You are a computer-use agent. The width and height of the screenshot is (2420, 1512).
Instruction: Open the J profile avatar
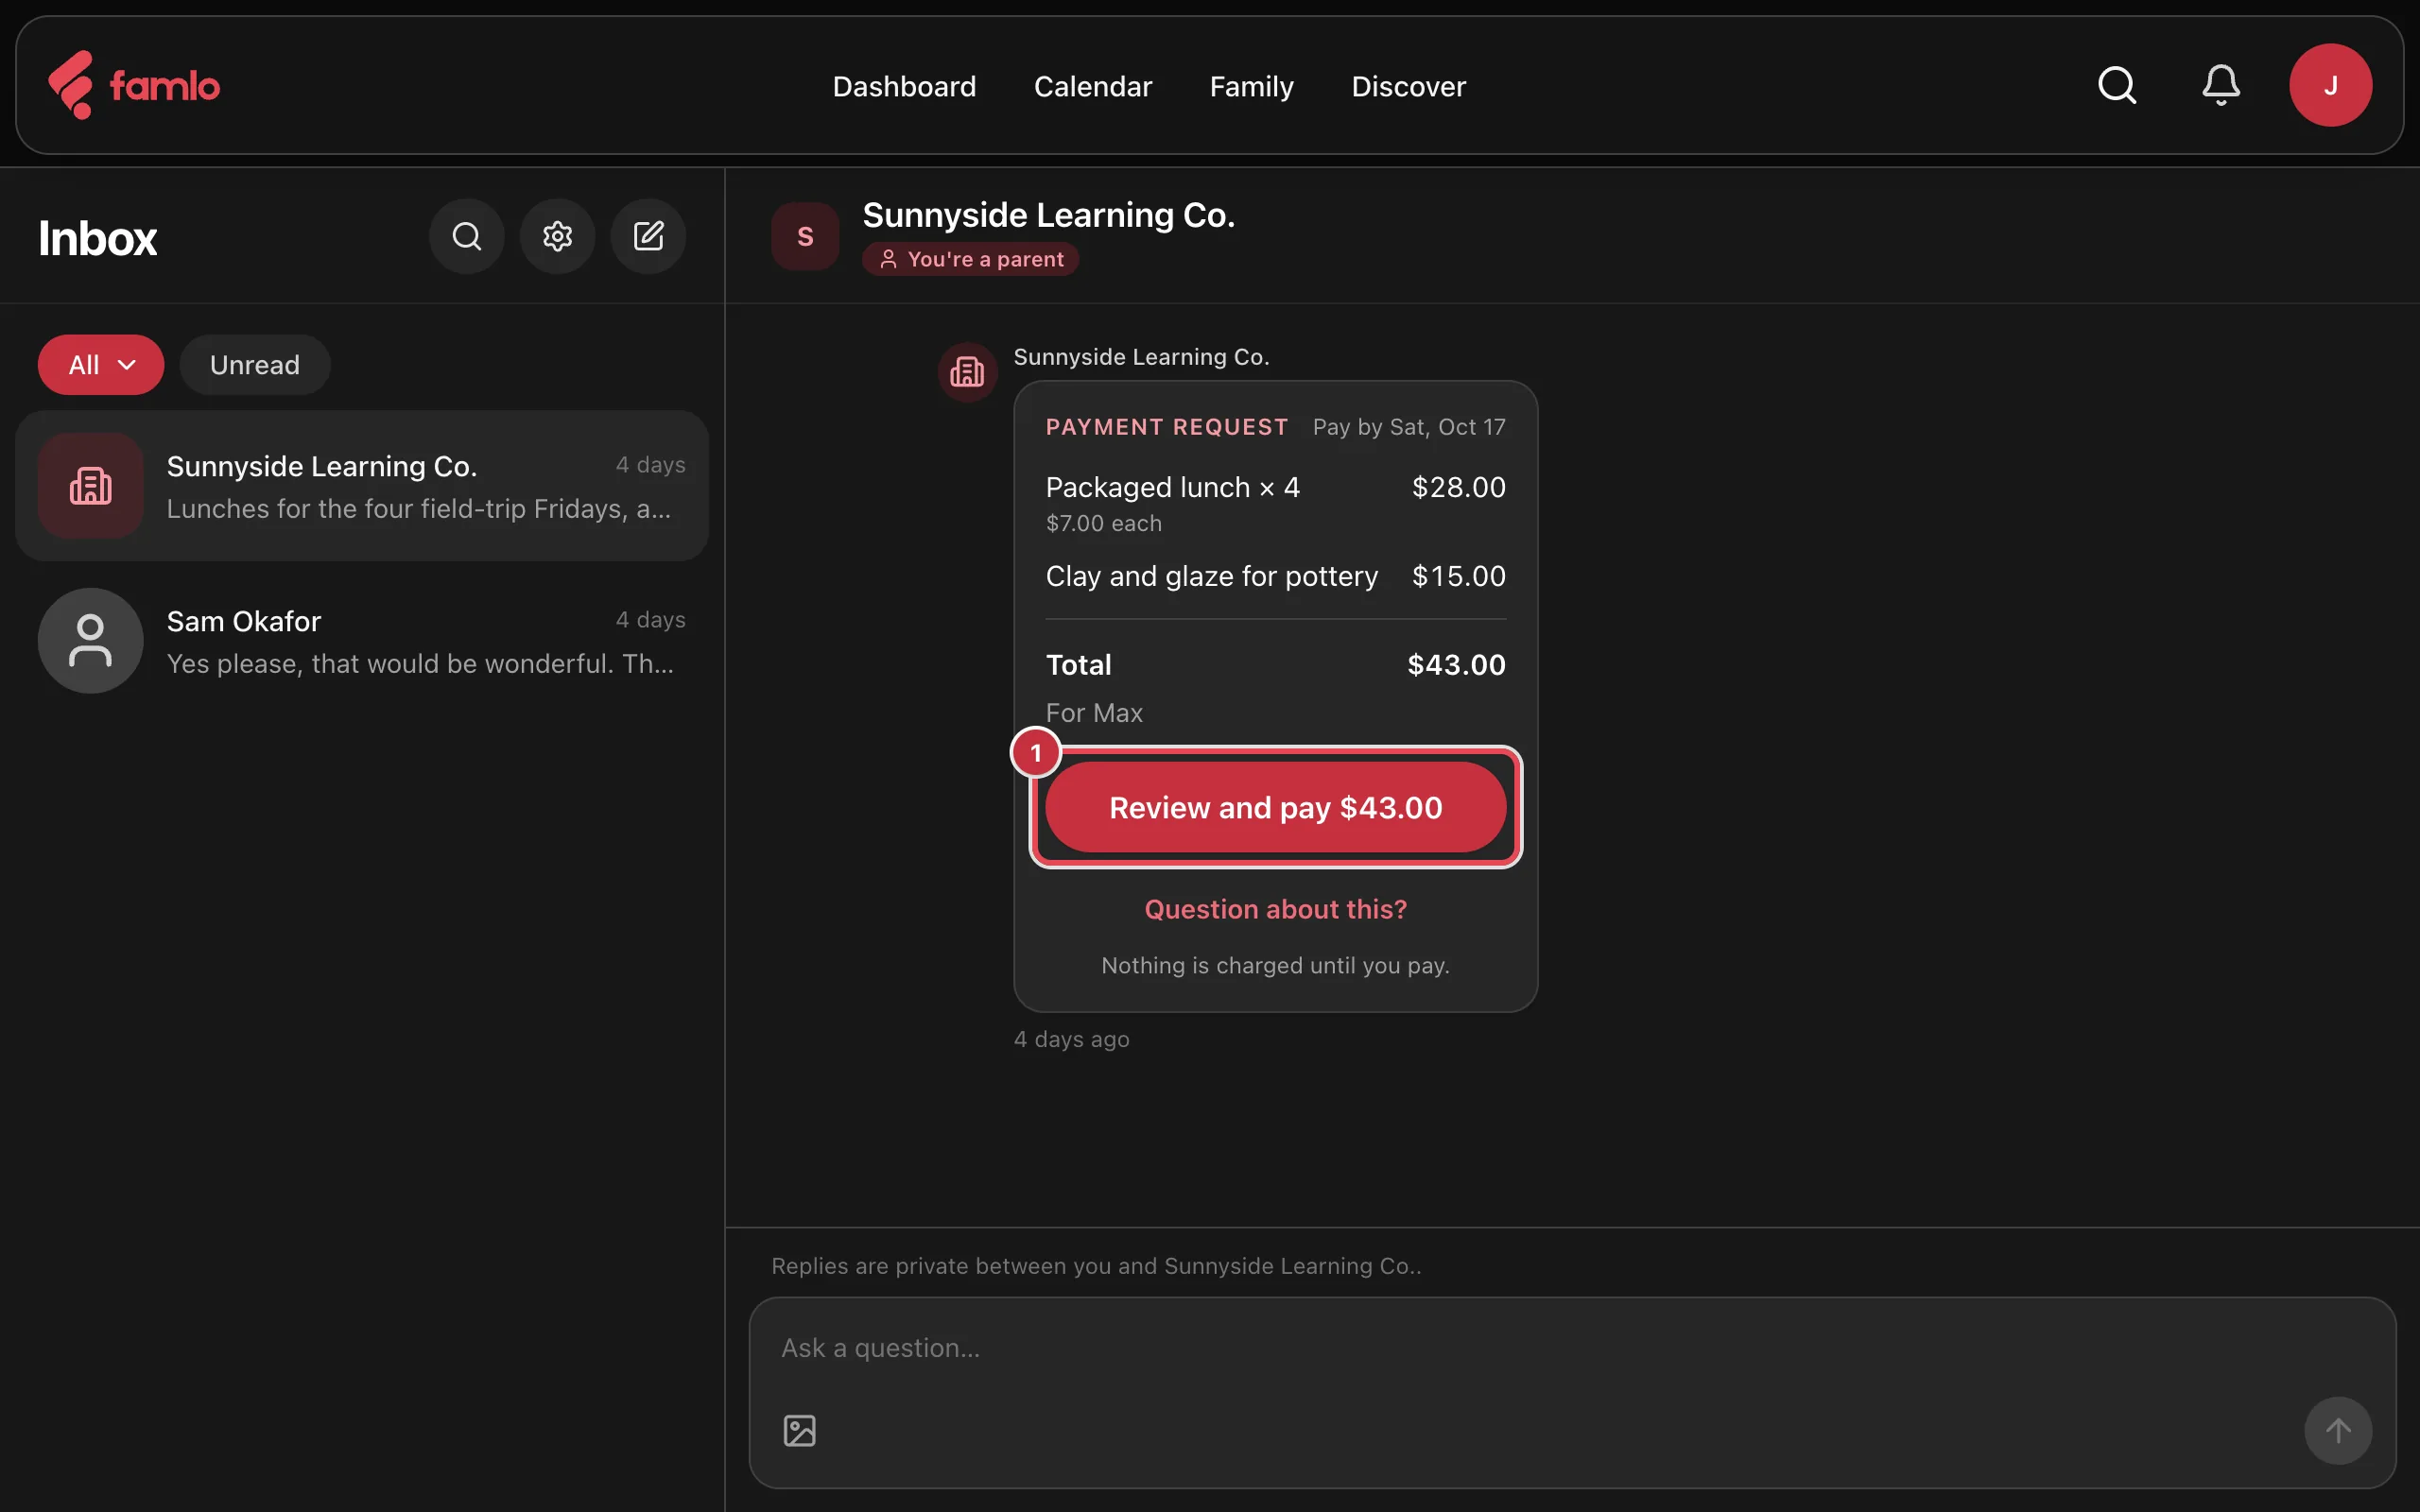click(2330, 85)
